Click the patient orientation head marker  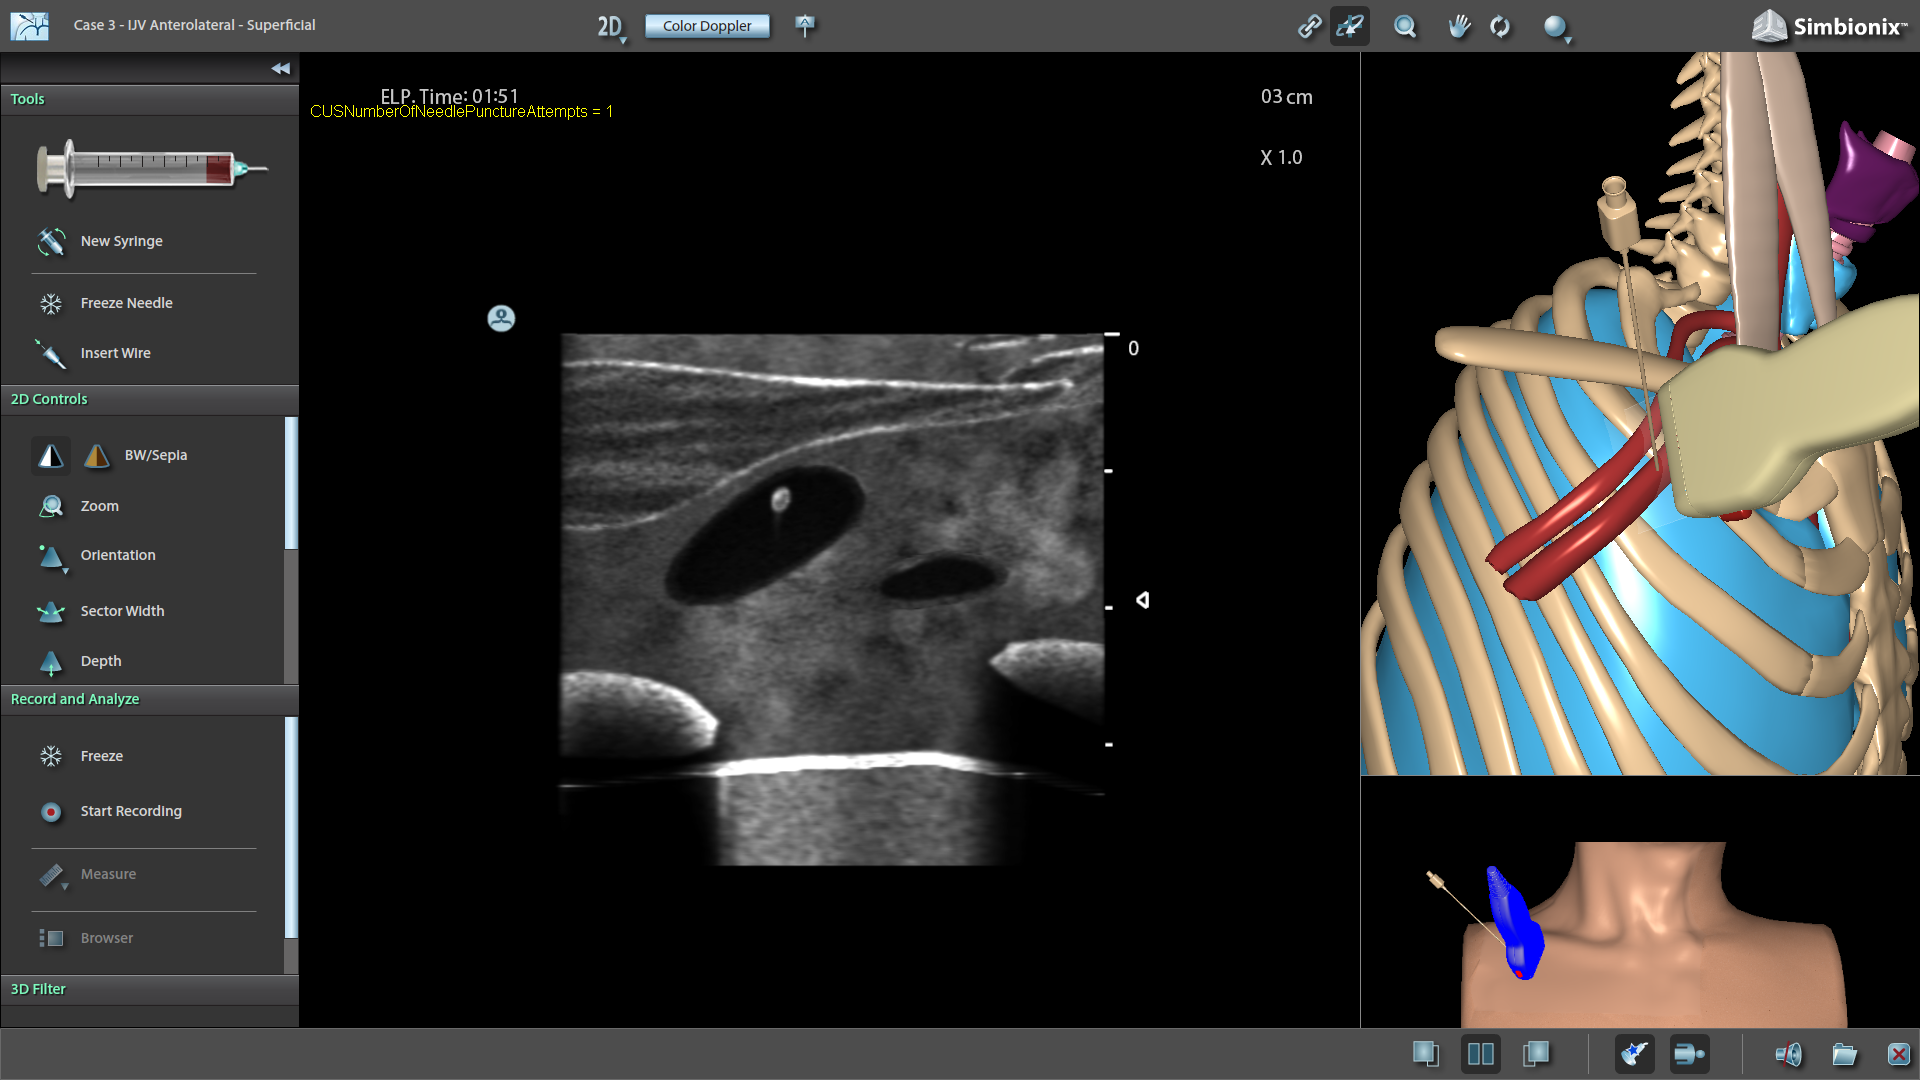(x=501, y=318)
